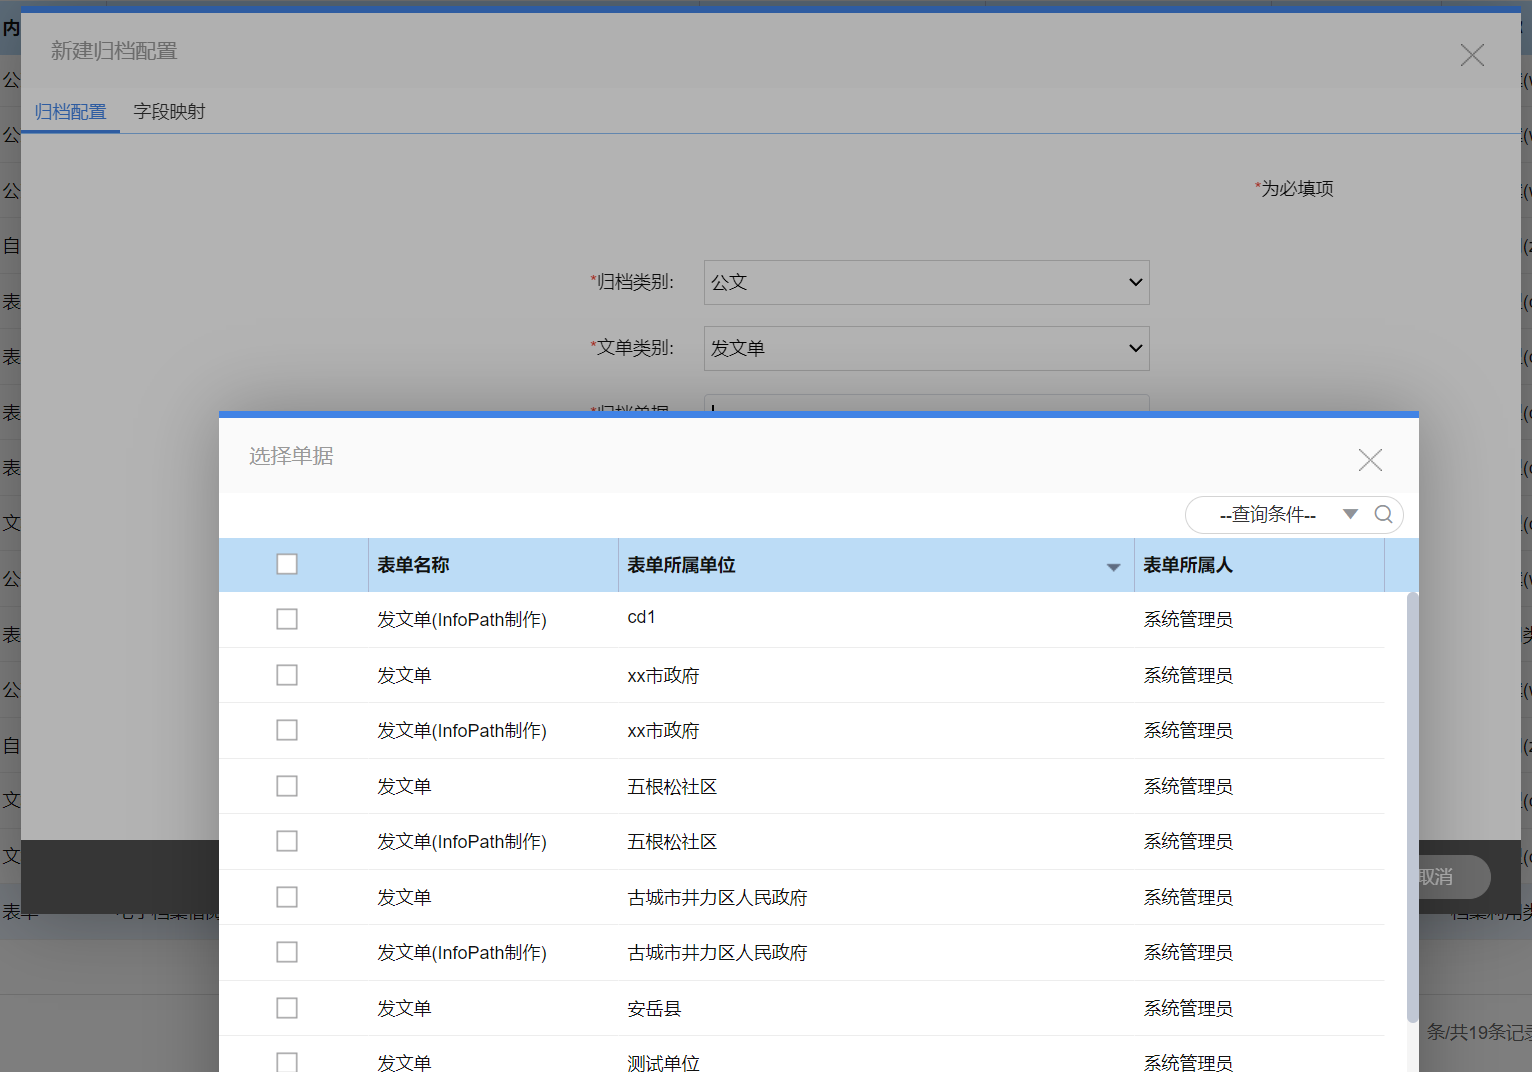This screenshot has width=1532, height=1072.
Task: Click the 查询条件 input field
Action: (x=1266, y=514)
